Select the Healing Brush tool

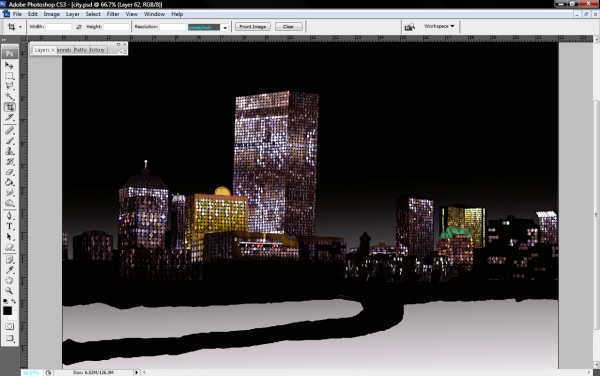[x=9, y=130]
